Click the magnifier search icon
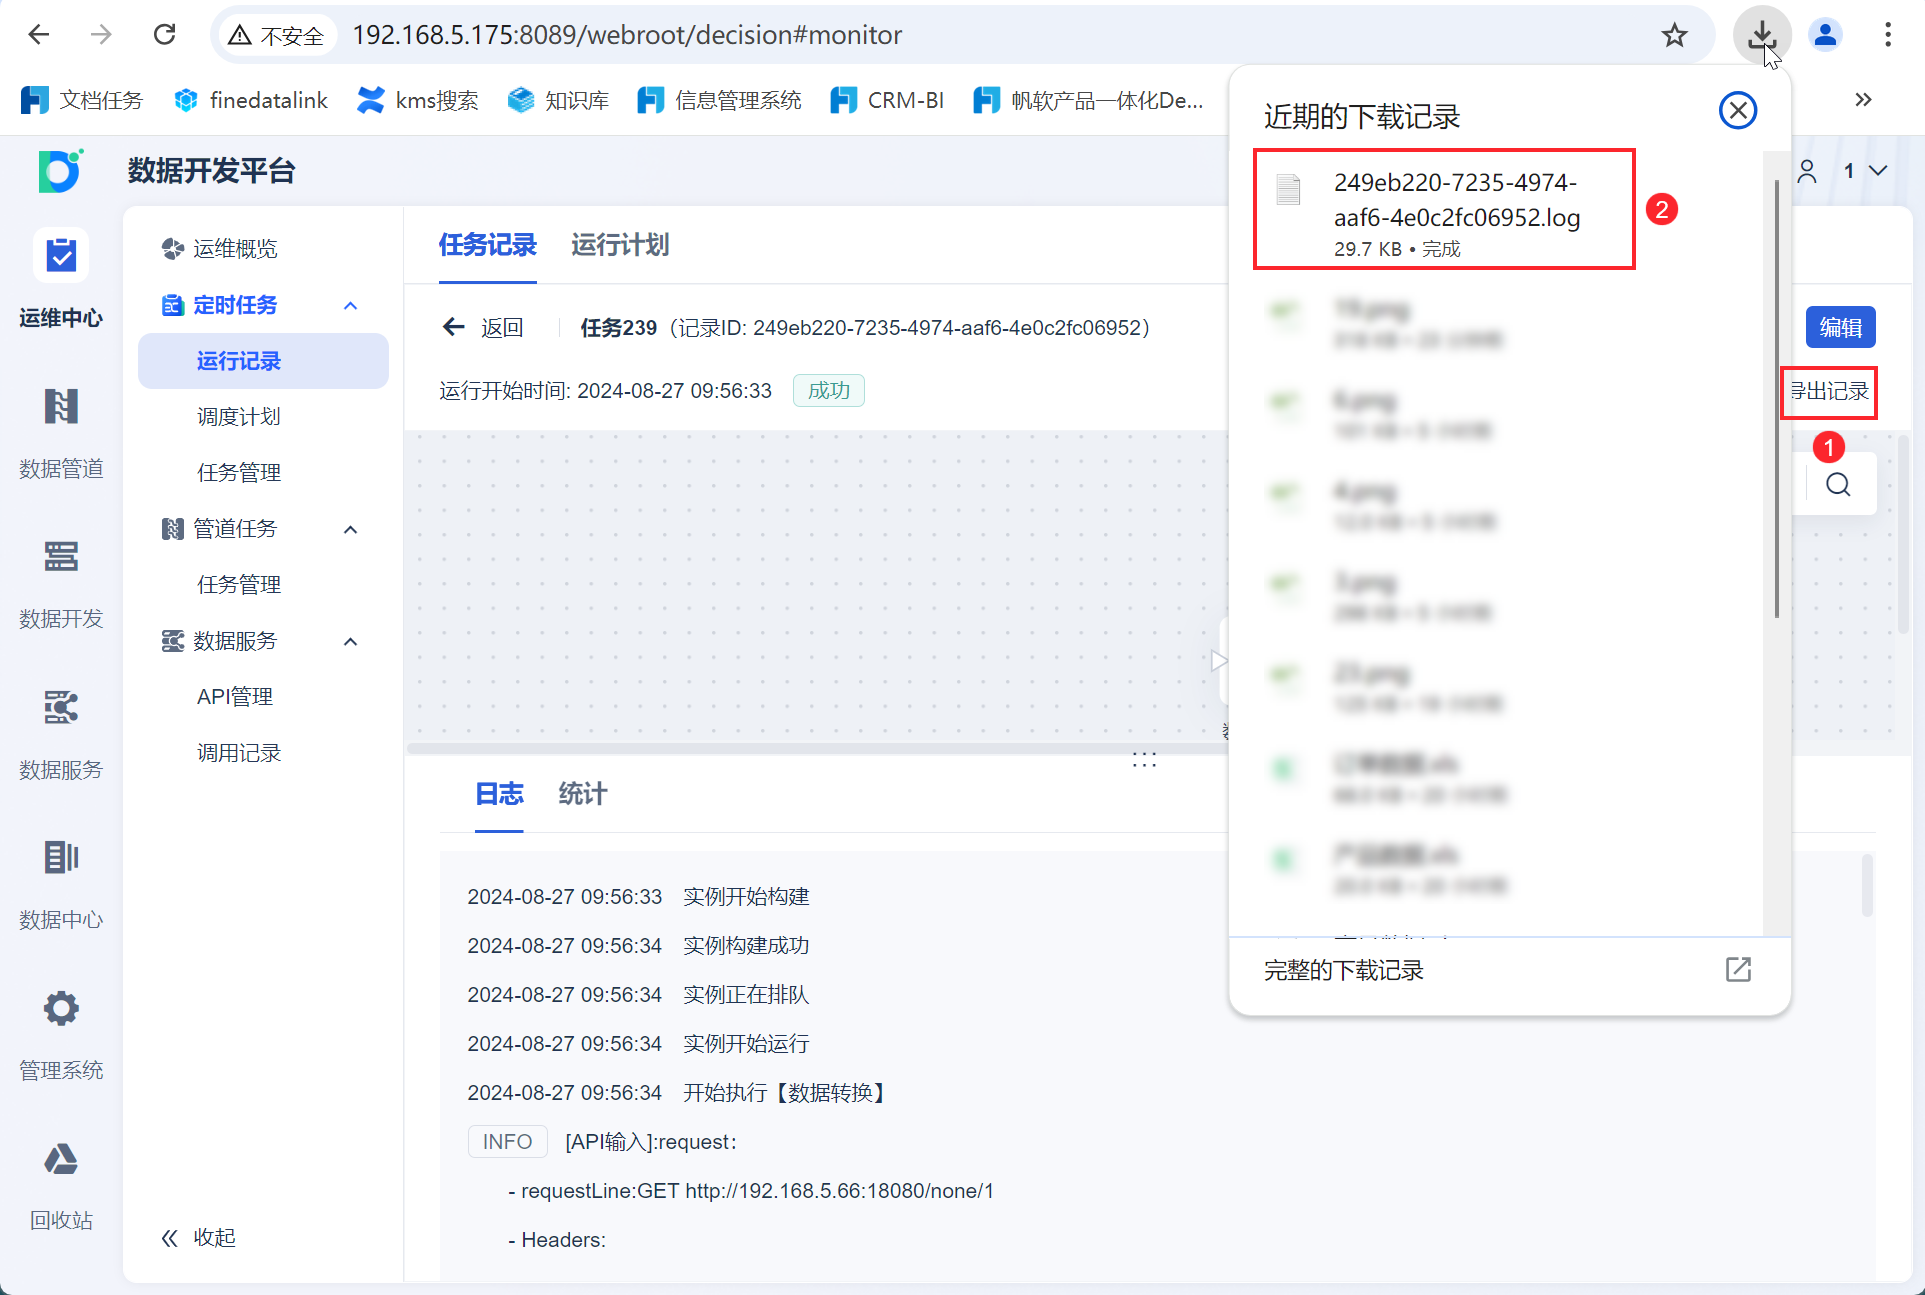Image resolution: width=1925 pixels, height=1295 pixels. [1838, 485]
